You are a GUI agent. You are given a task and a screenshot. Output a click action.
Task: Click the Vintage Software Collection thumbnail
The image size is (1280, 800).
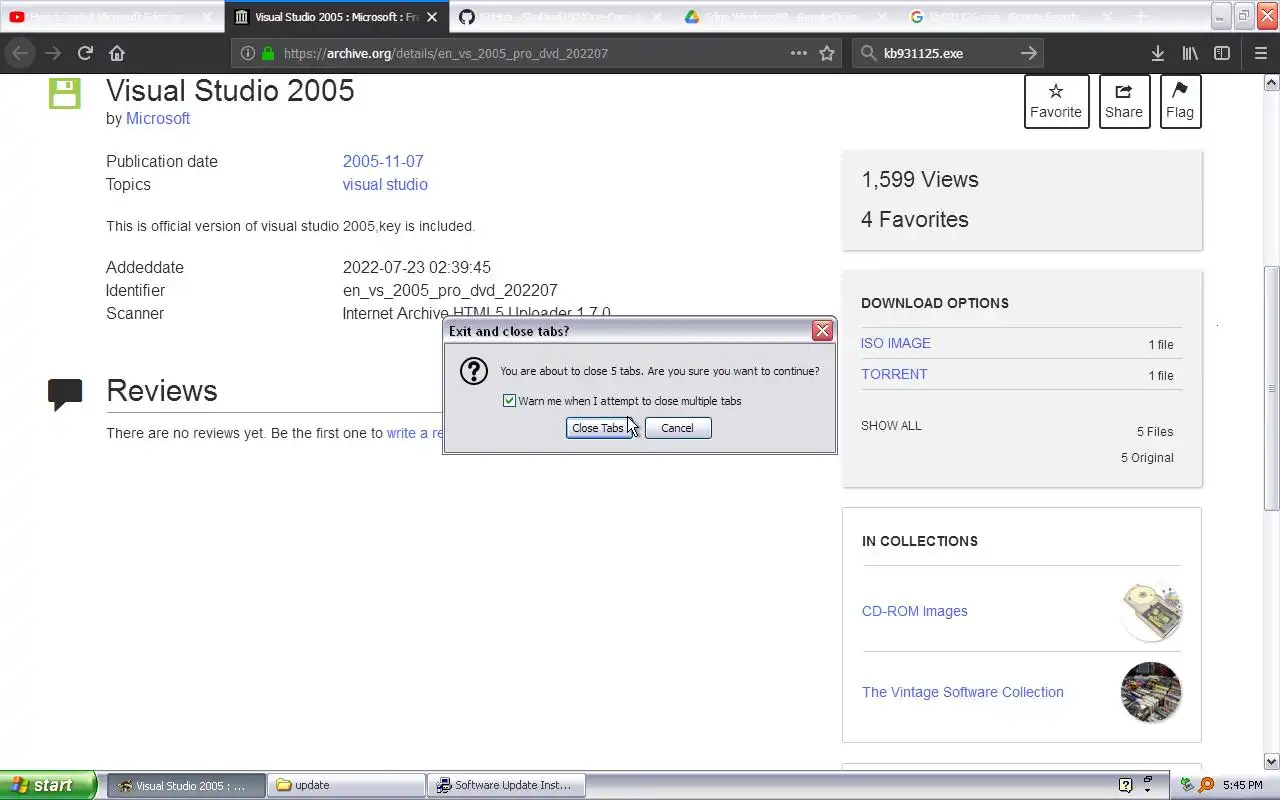click(x=1151, y=692)
